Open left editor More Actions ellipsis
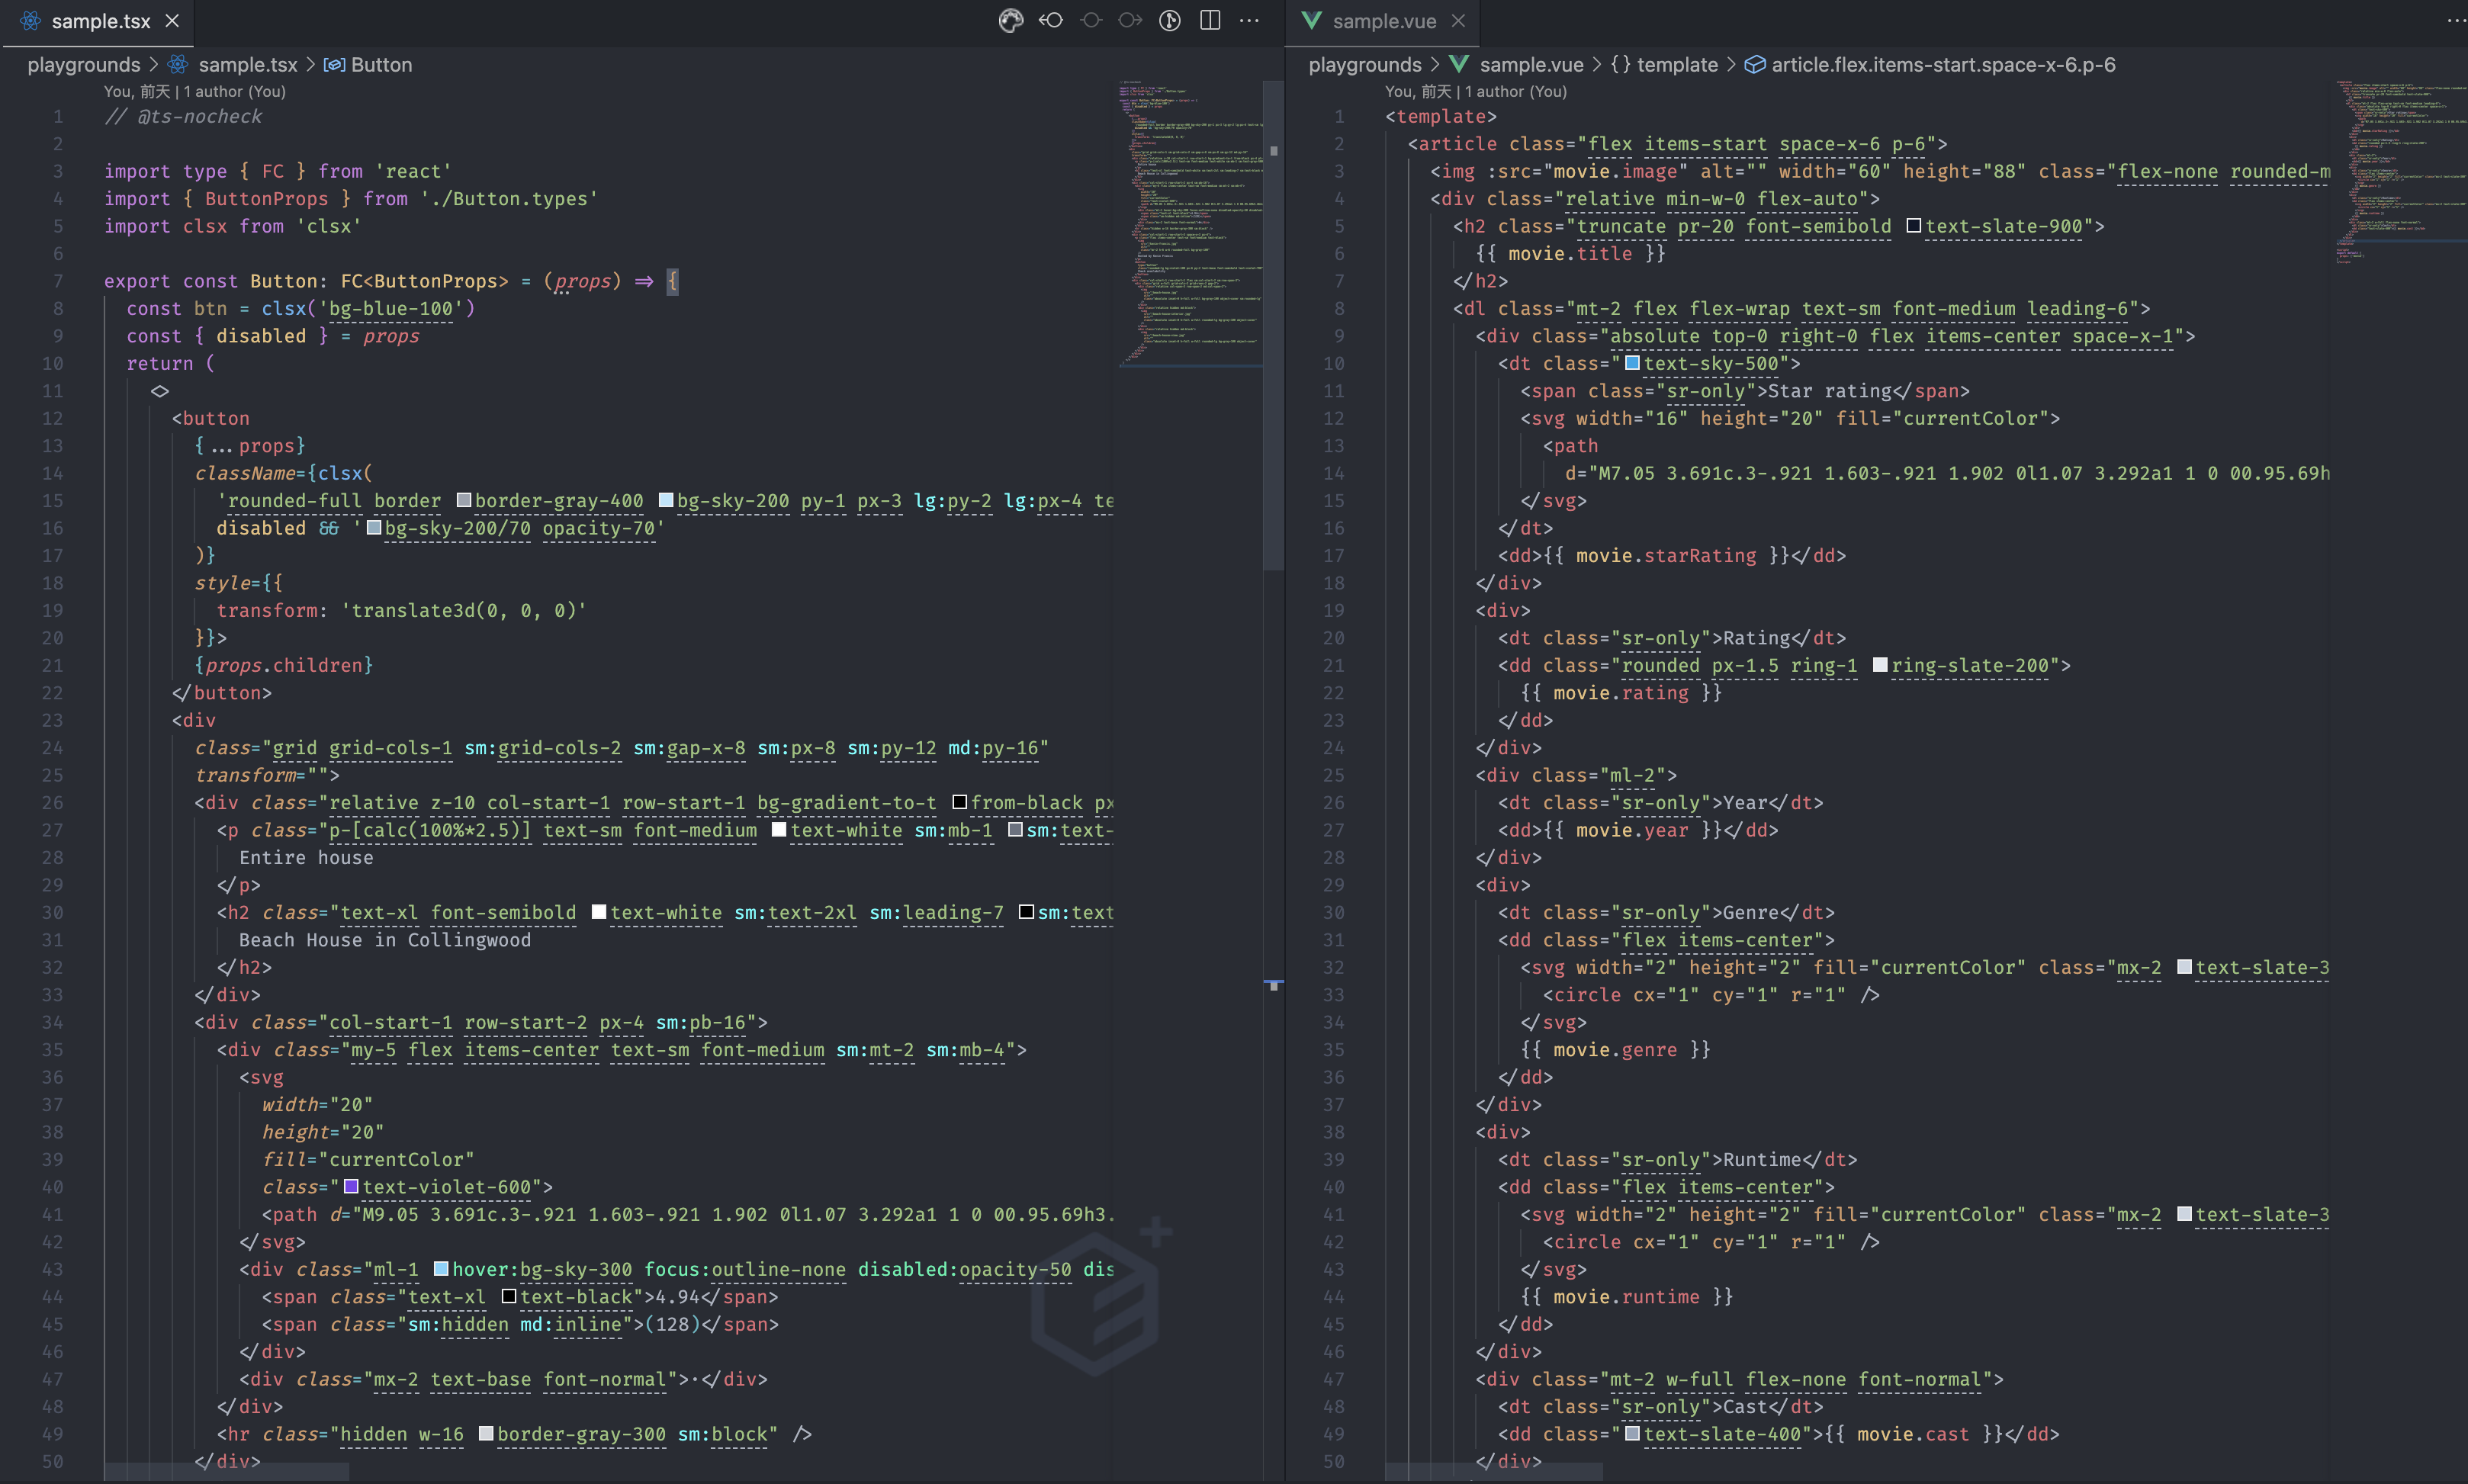The width and height of the screenshot is (2468, 1484). (x=1250, y=21)
